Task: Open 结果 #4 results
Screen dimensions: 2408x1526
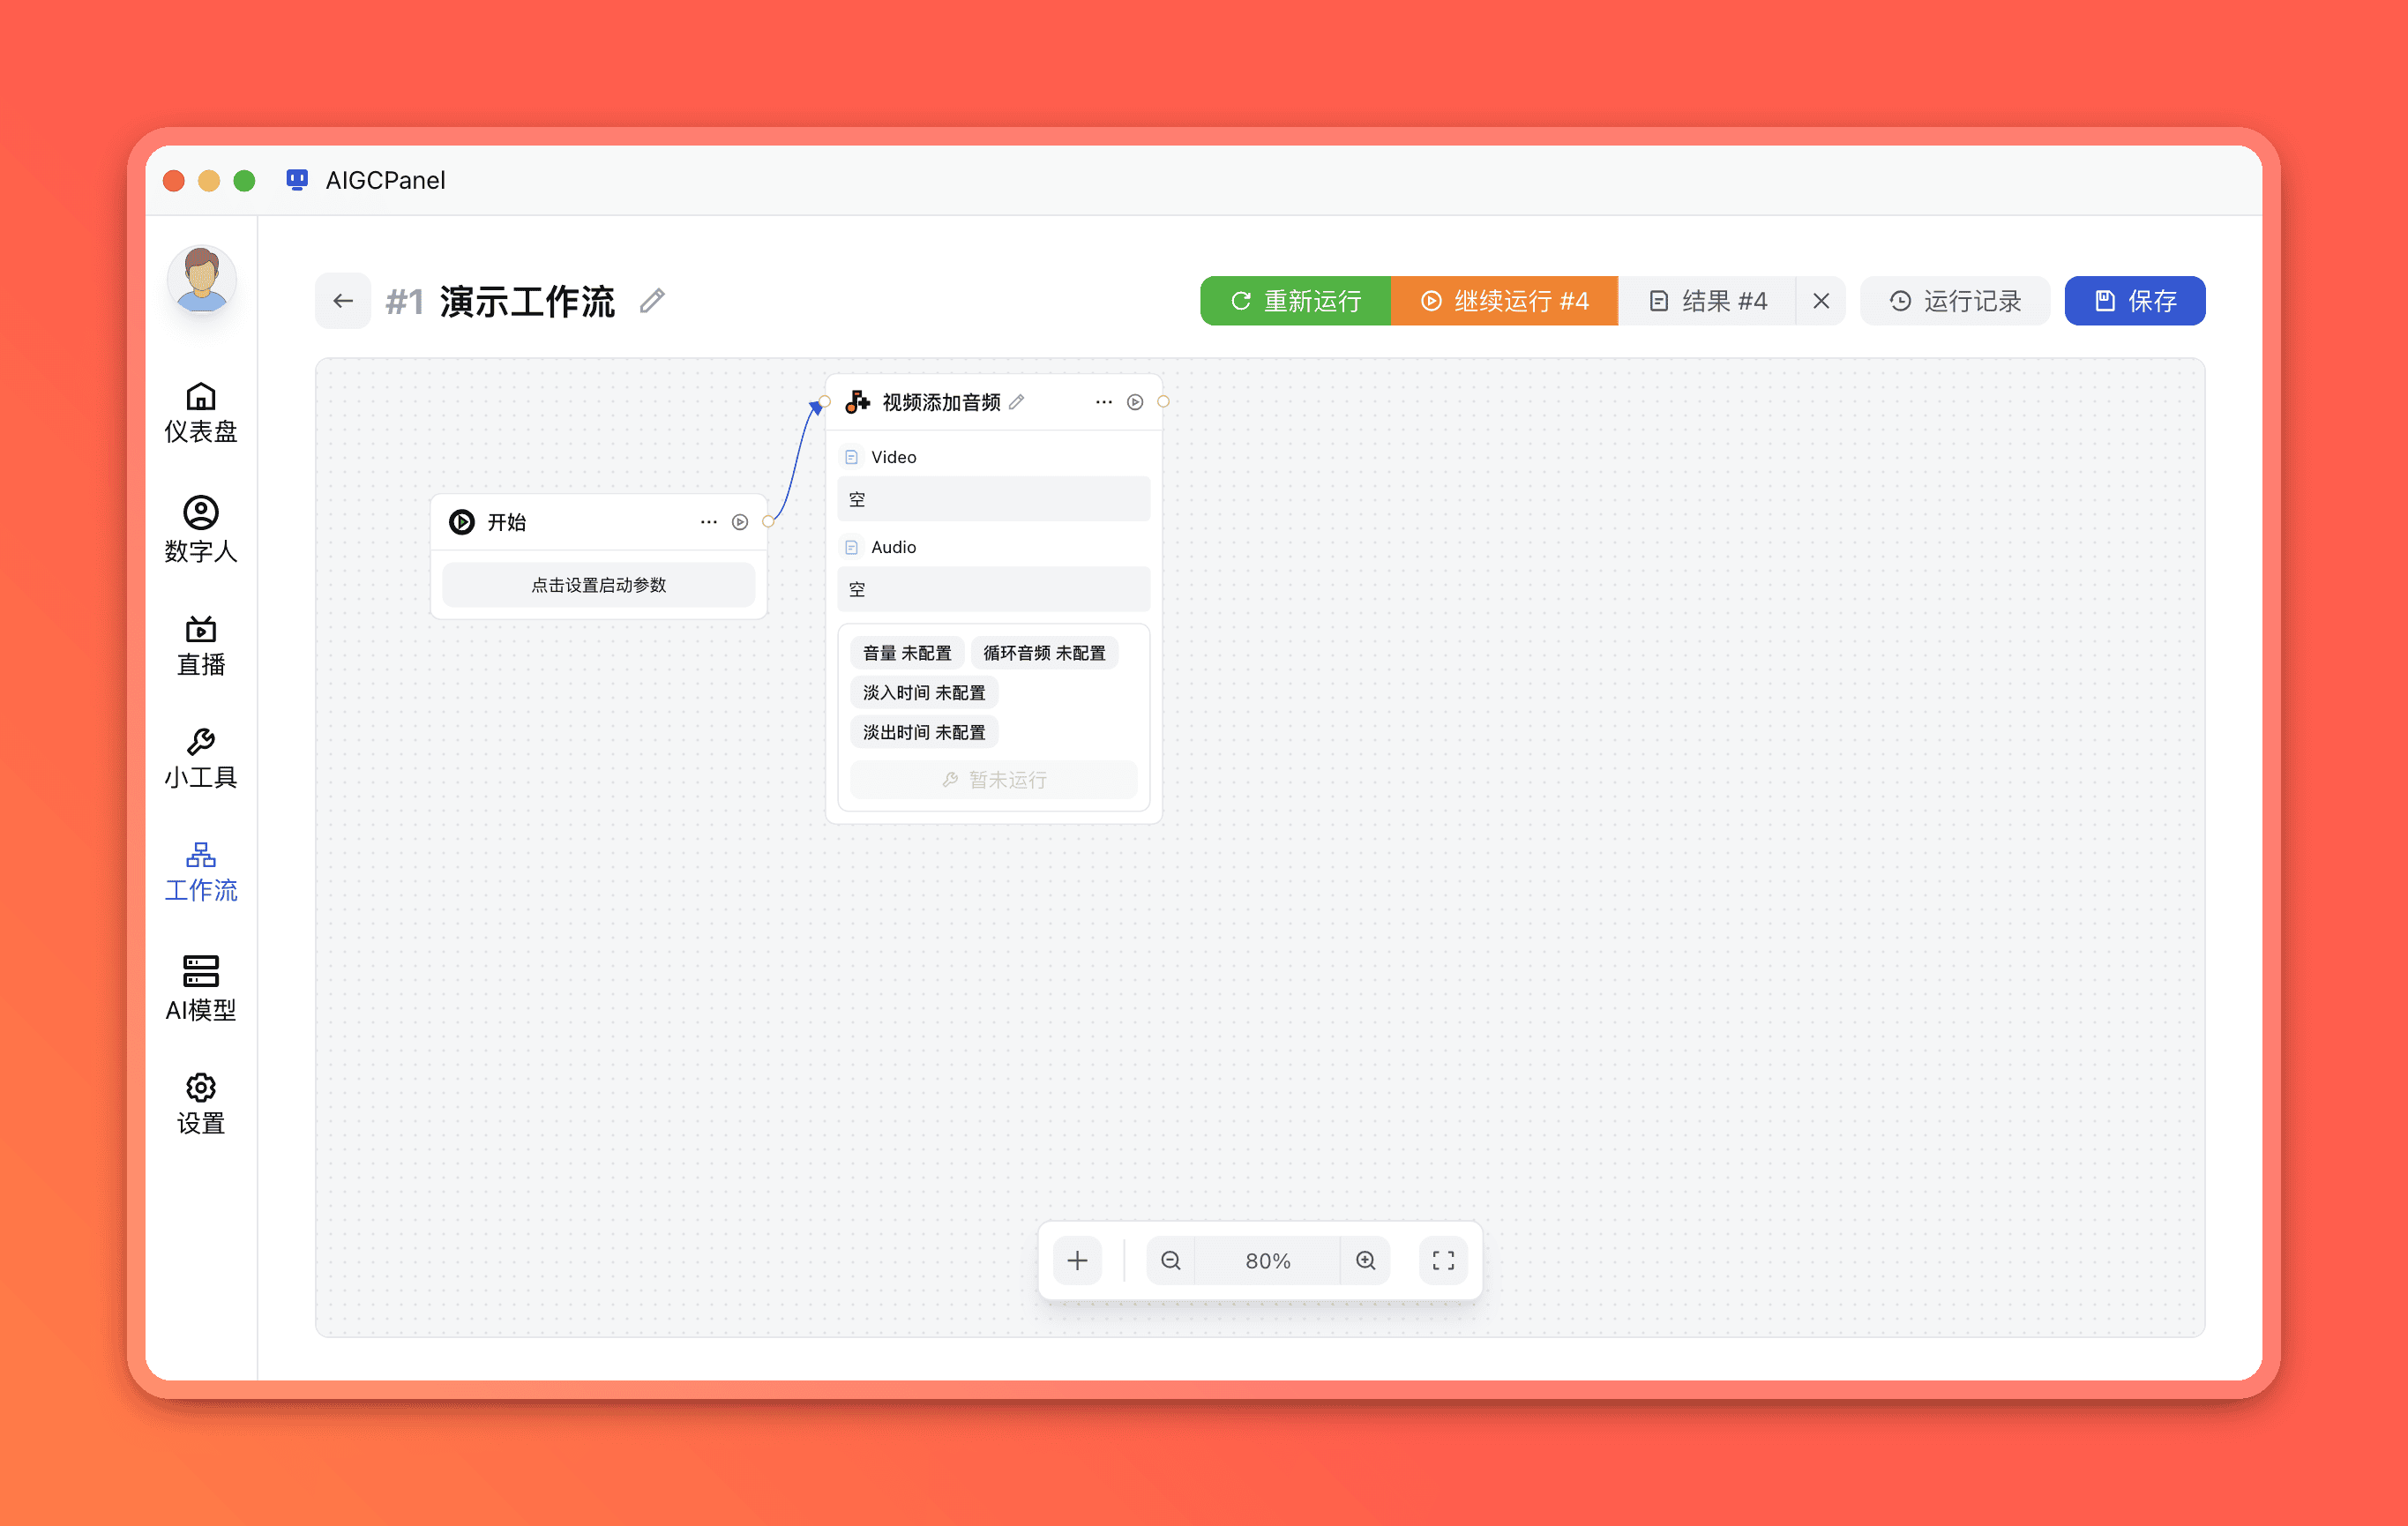Action: click(1707, 301)
